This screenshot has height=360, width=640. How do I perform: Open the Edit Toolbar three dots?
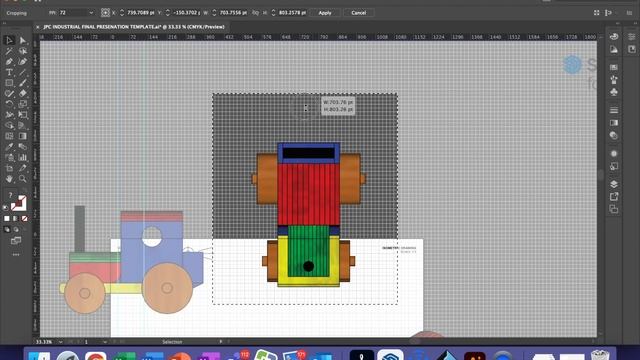[16, 254]
